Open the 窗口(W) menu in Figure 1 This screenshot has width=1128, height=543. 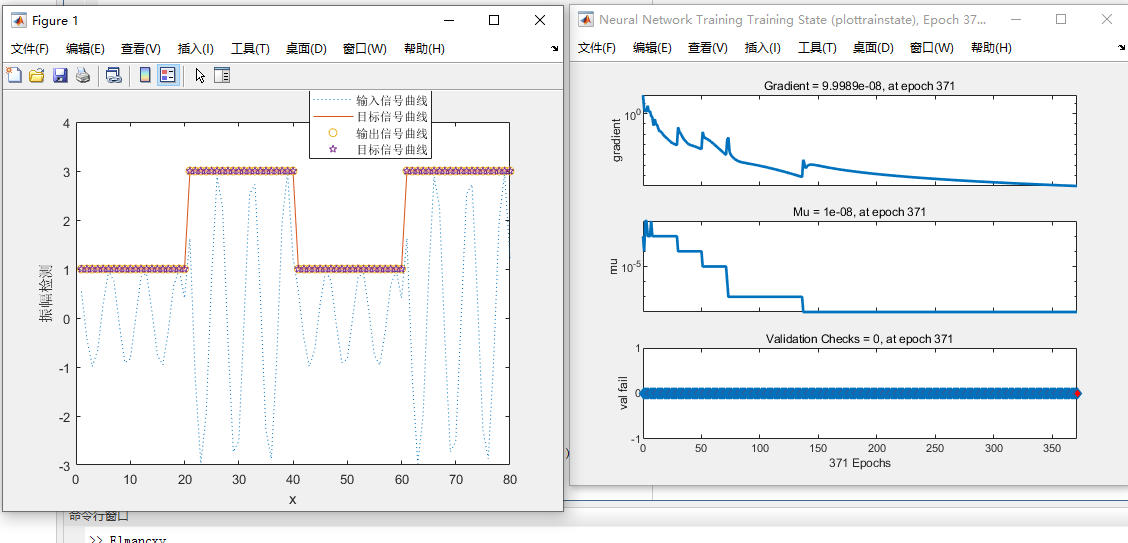tap(365, 49)
